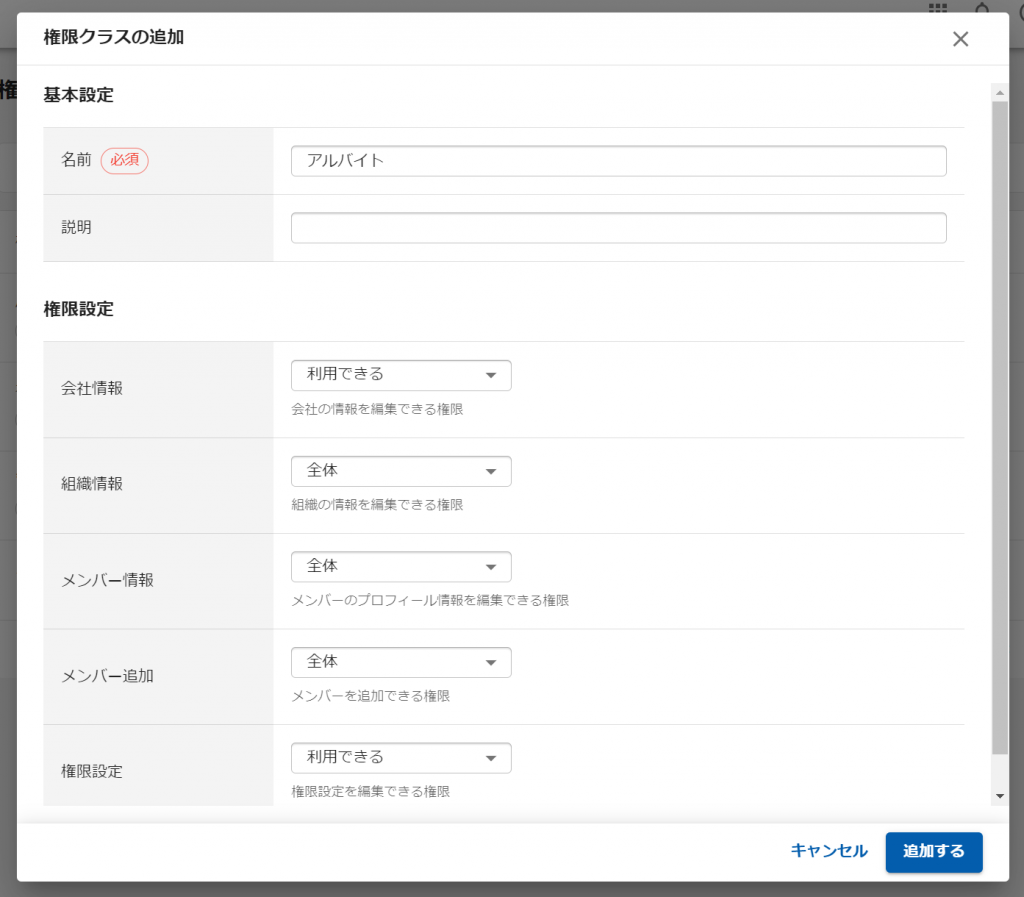Click the text メンバーのプロフィール情報を編集できる権限
Image resolution: width=1024 pixels, height=897 pixels.
point(430,601)
